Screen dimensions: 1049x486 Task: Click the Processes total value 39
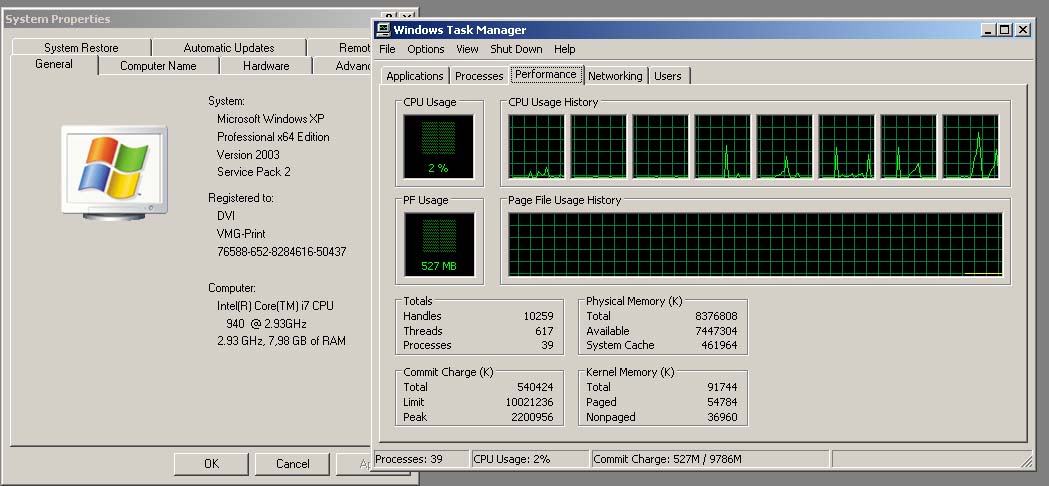(547, 345)
